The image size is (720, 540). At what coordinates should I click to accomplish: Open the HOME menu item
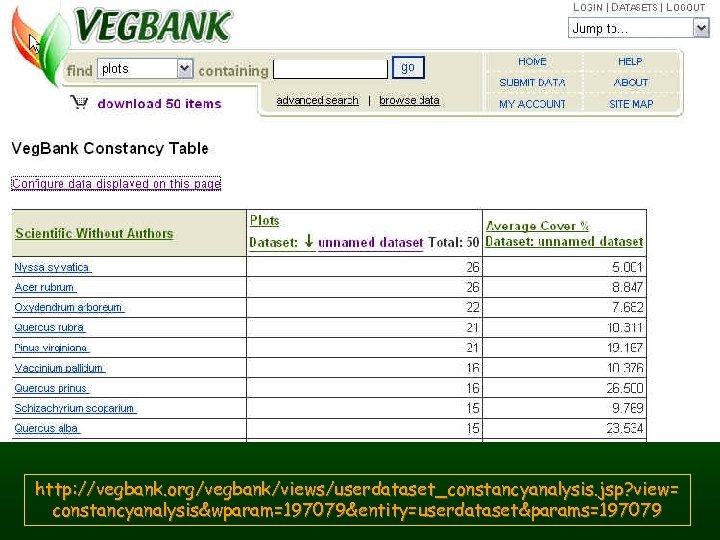point(532,62)
